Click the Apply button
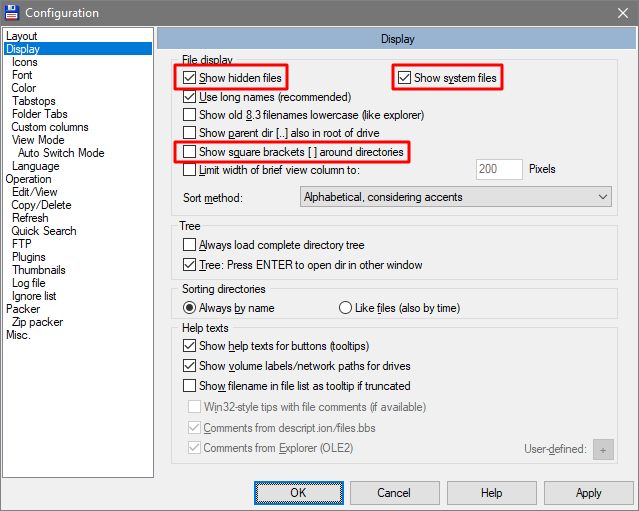639x511 pixels. click(x=588, y=493)
